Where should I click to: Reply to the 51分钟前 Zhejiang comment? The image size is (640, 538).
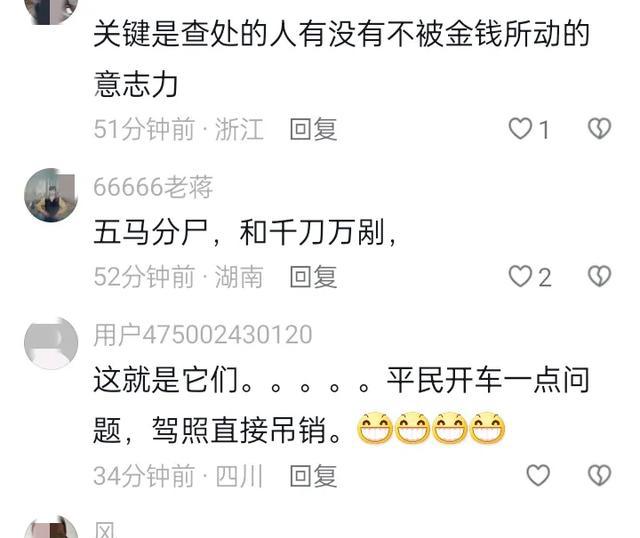pyautogui.click(x=313, y=129)
